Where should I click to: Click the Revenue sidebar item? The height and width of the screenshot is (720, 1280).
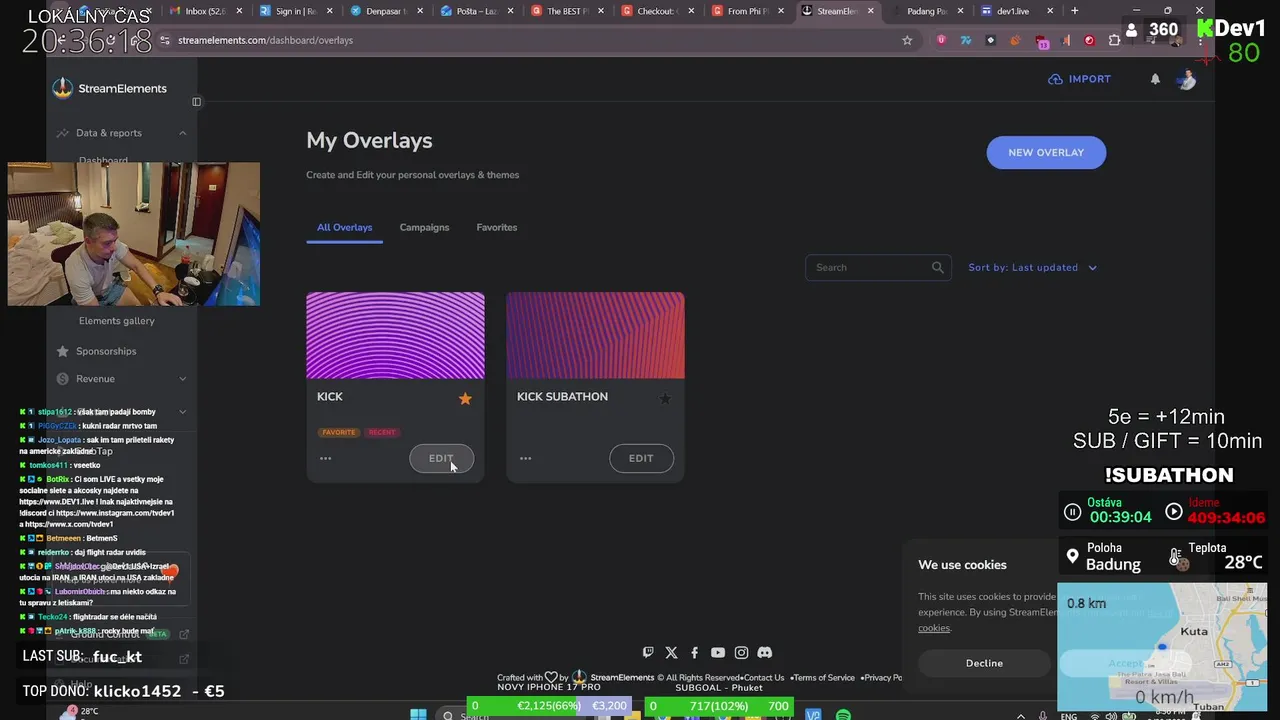(95, 379)
